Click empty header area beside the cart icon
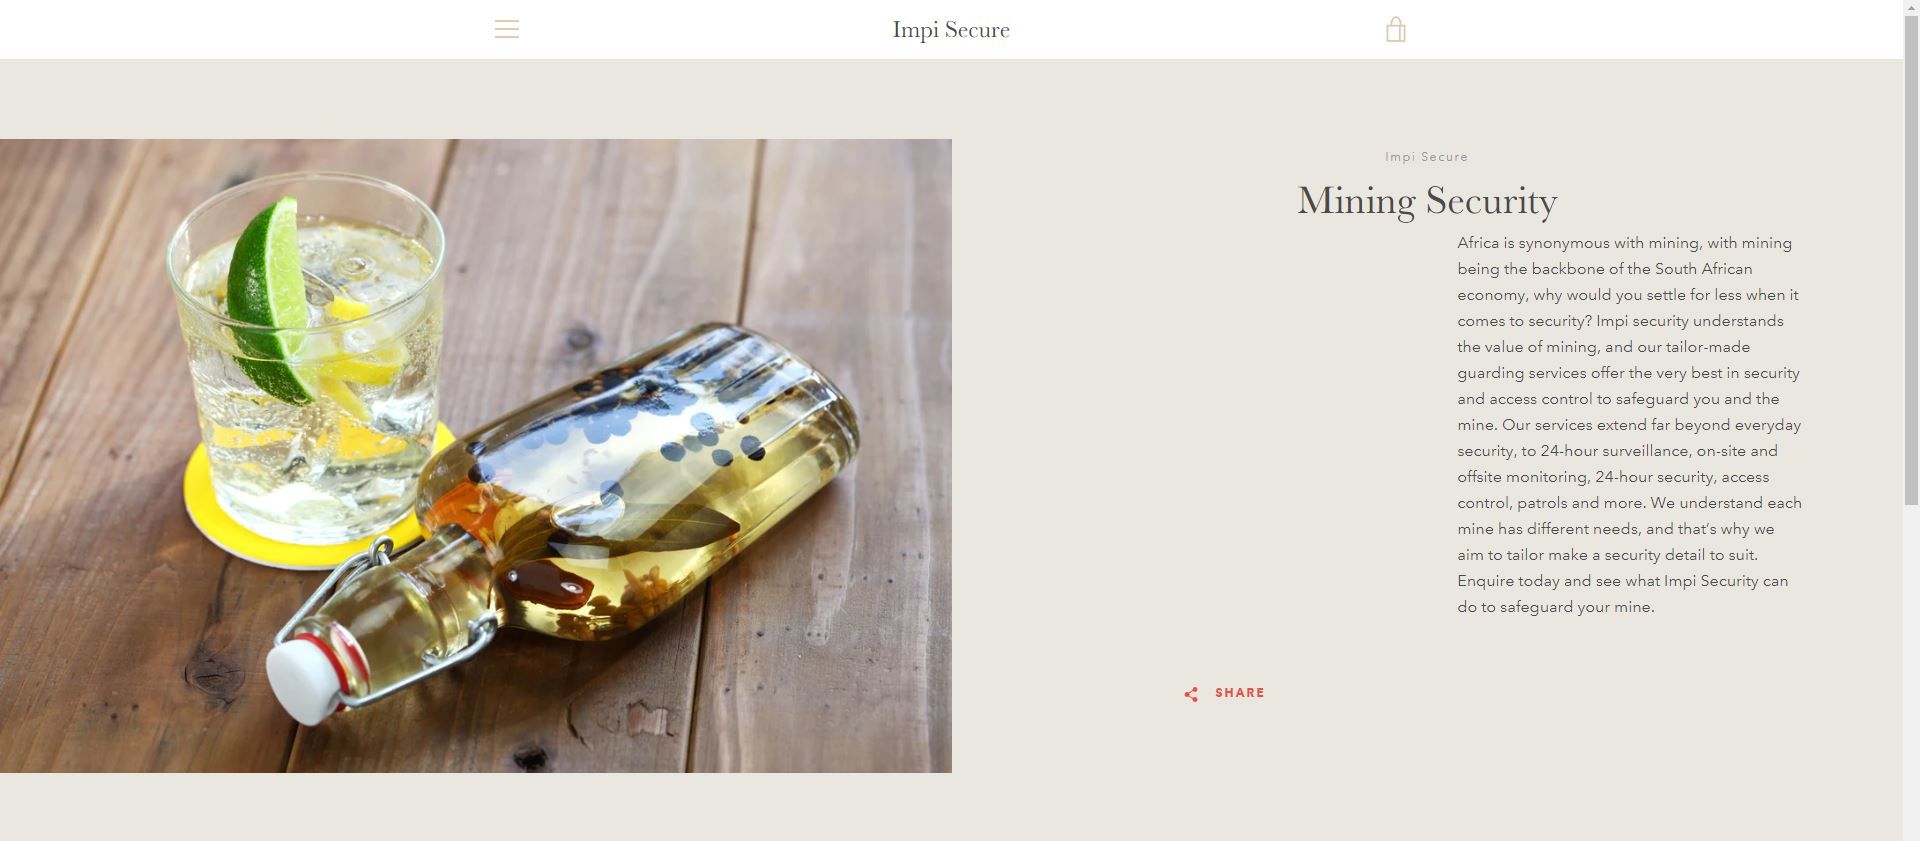1920x841 pixels. point(1600,29)
